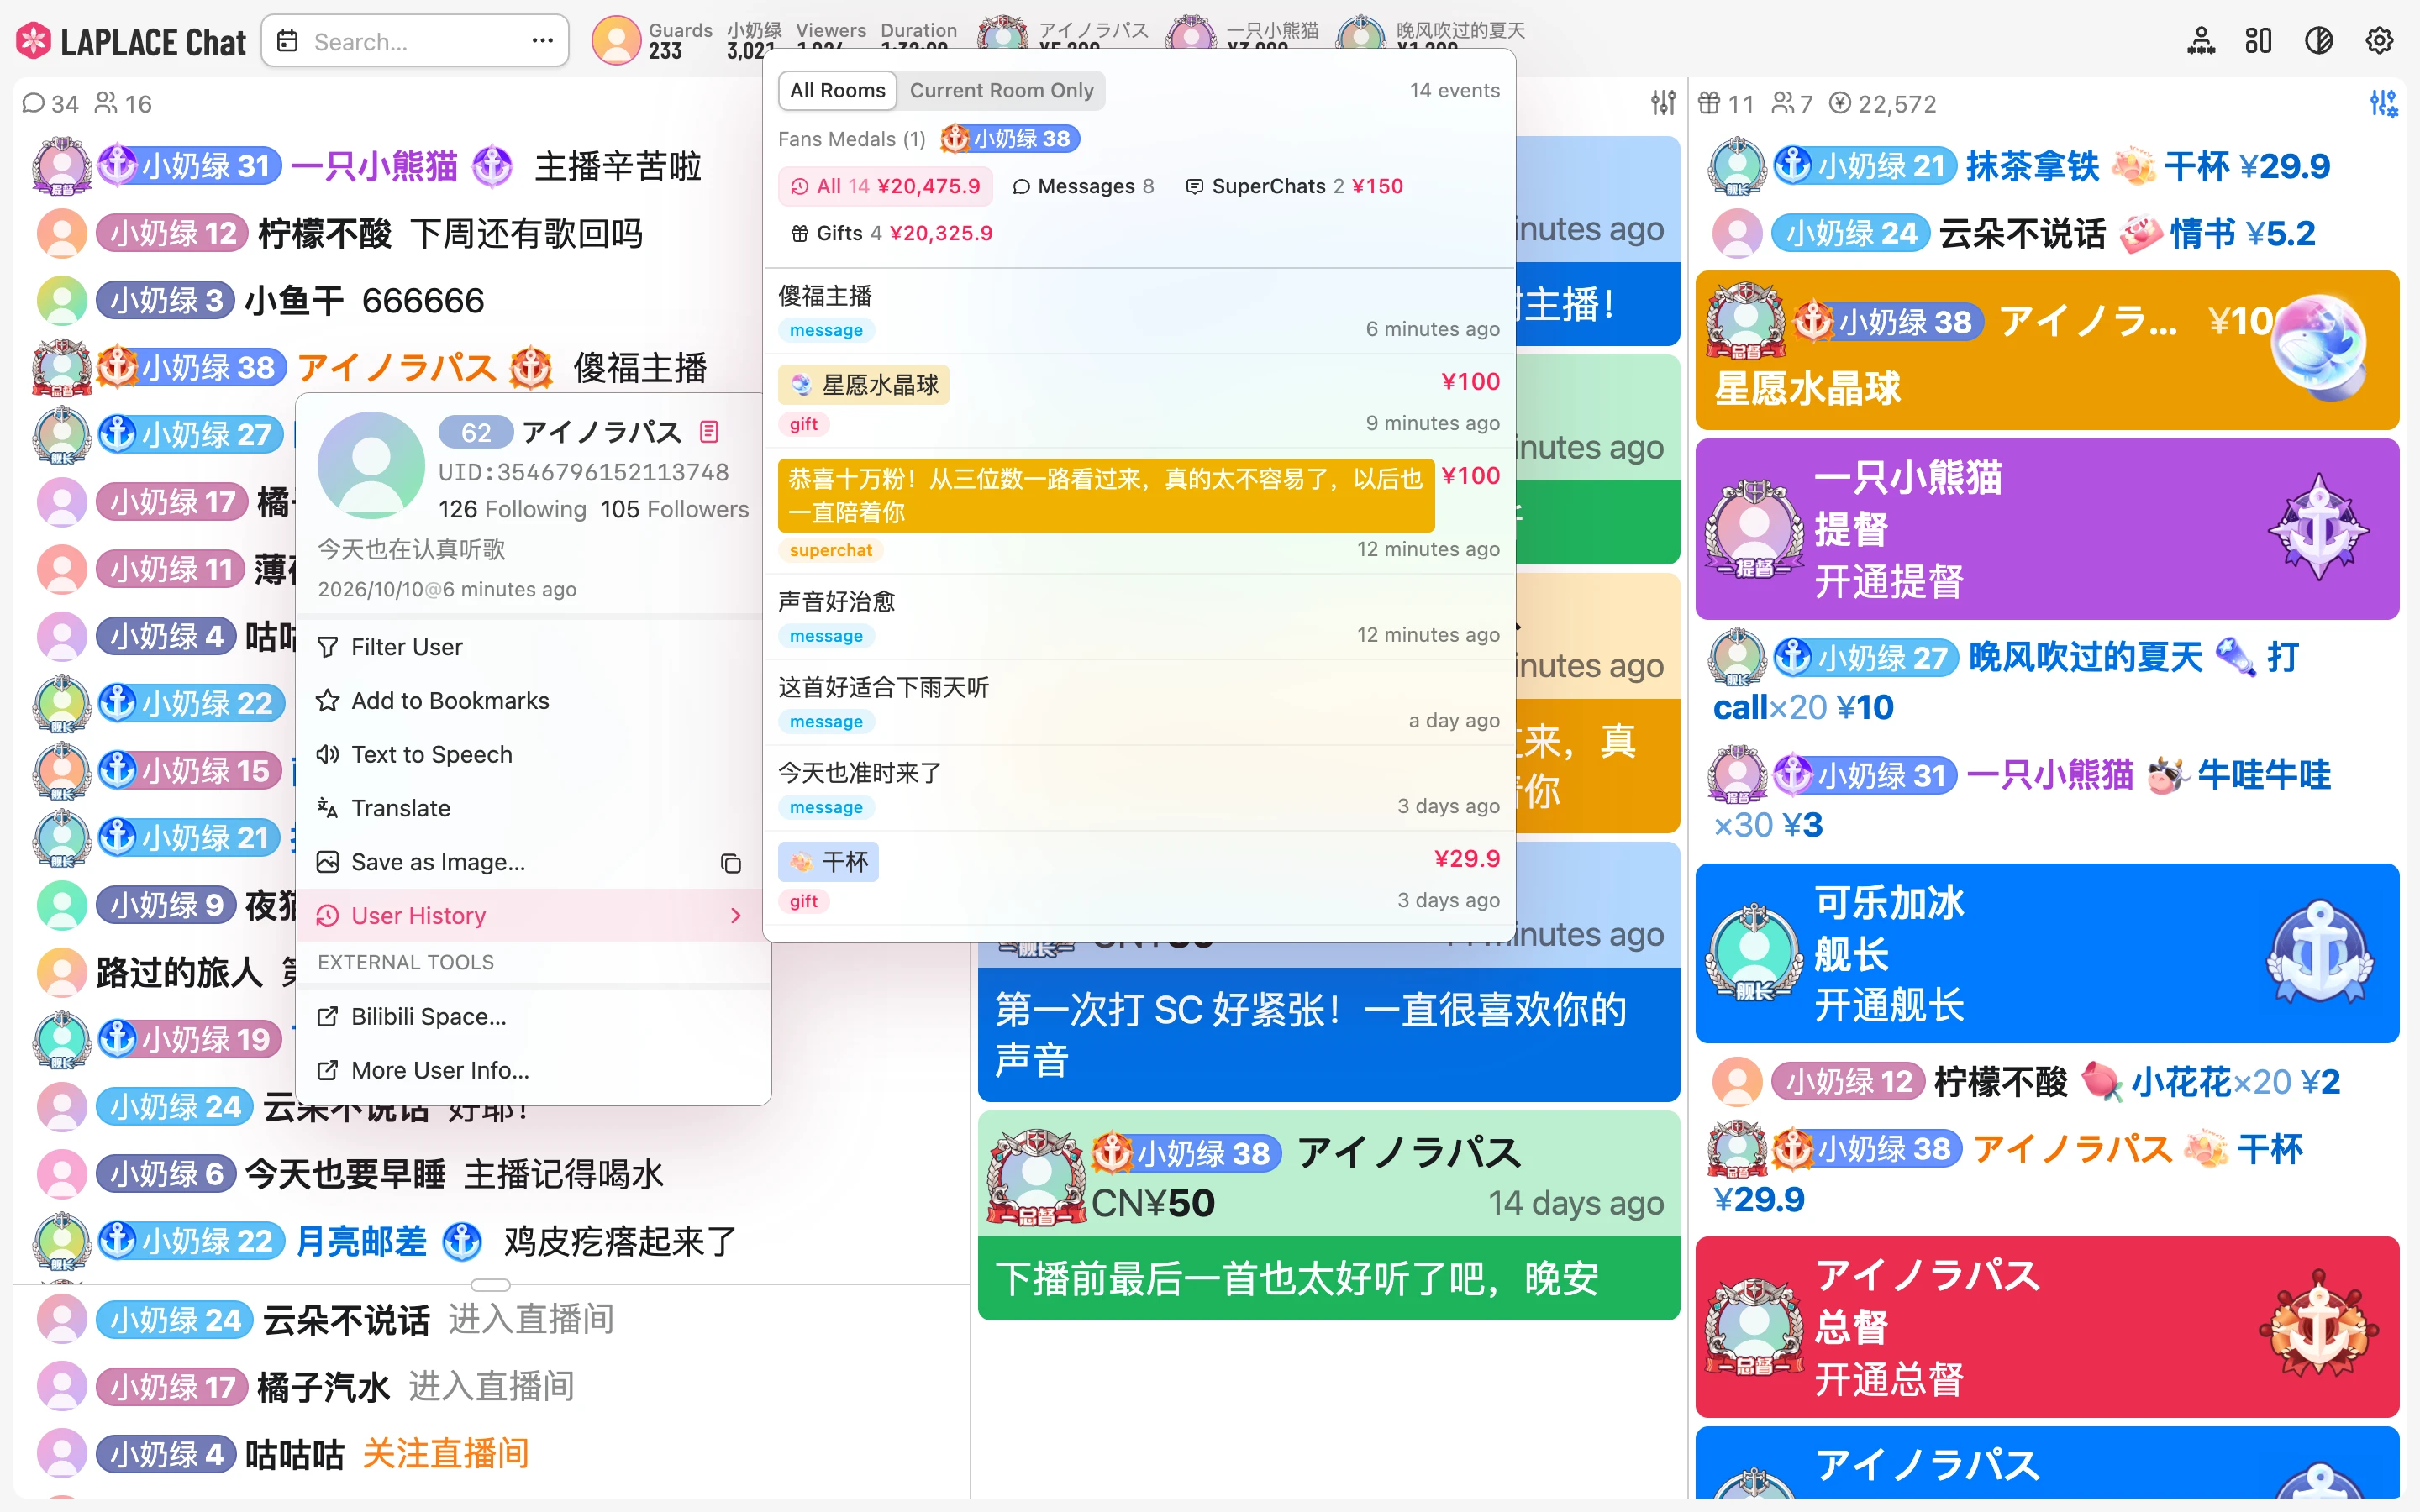This screenshot has width=2420, height=1512.
Task: Select the Current Room Only toggle
Action: [1001, 90]
